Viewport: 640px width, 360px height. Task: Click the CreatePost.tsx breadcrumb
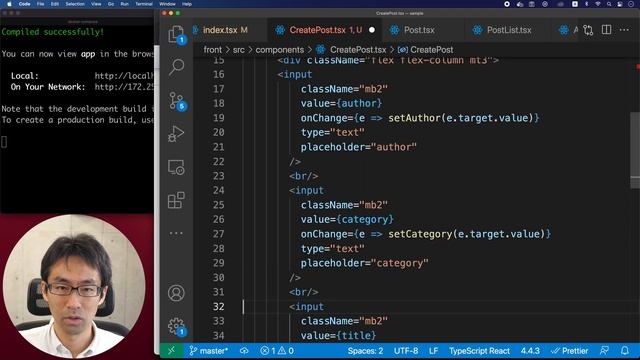358,50
